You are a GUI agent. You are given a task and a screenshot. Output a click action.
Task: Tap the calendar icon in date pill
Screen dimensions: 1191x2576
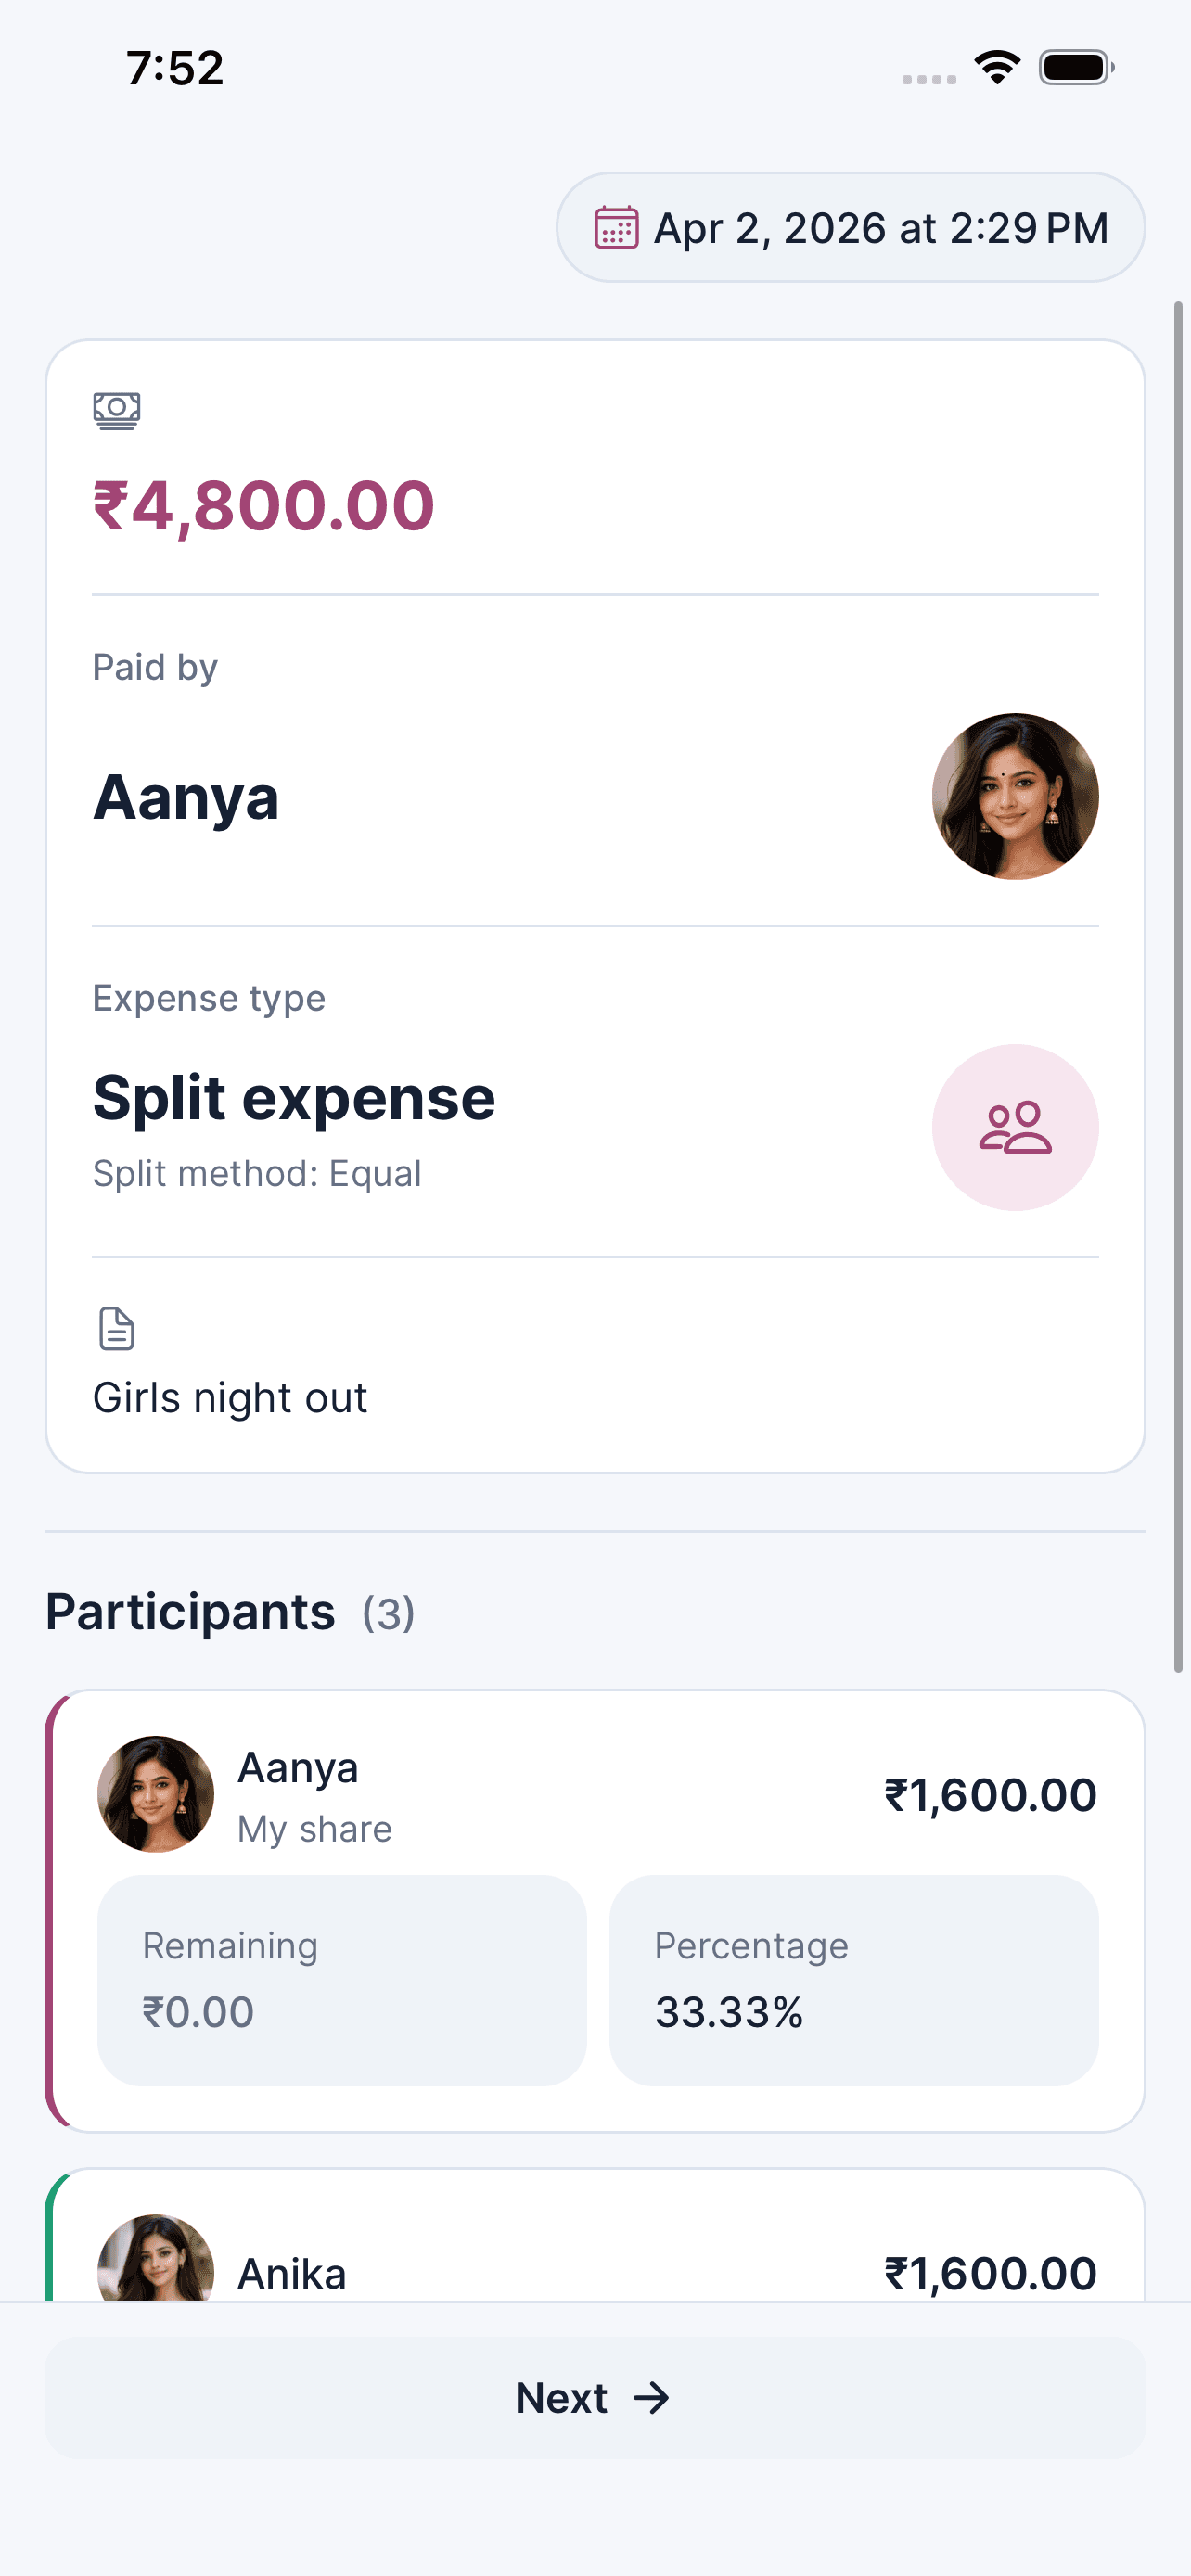(616, 227)
